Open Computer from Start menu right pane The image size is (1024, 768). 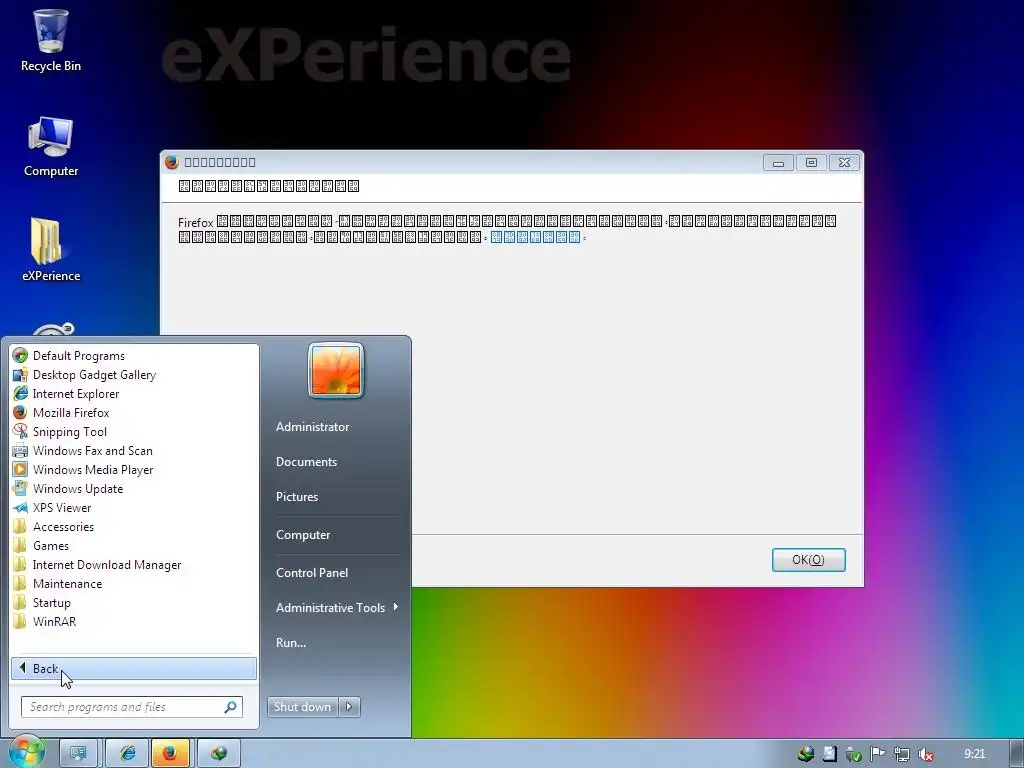(303, 535)
